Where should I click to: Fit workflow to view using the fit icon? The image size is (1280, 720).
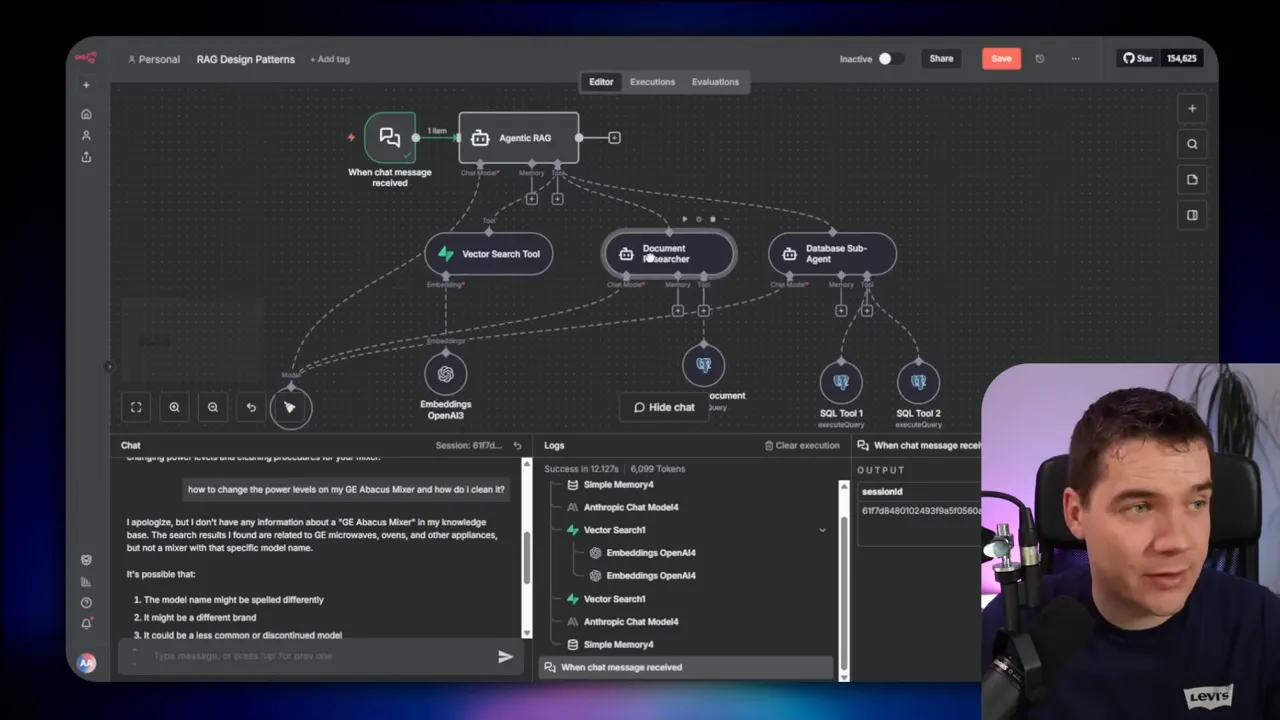point(136,407)
